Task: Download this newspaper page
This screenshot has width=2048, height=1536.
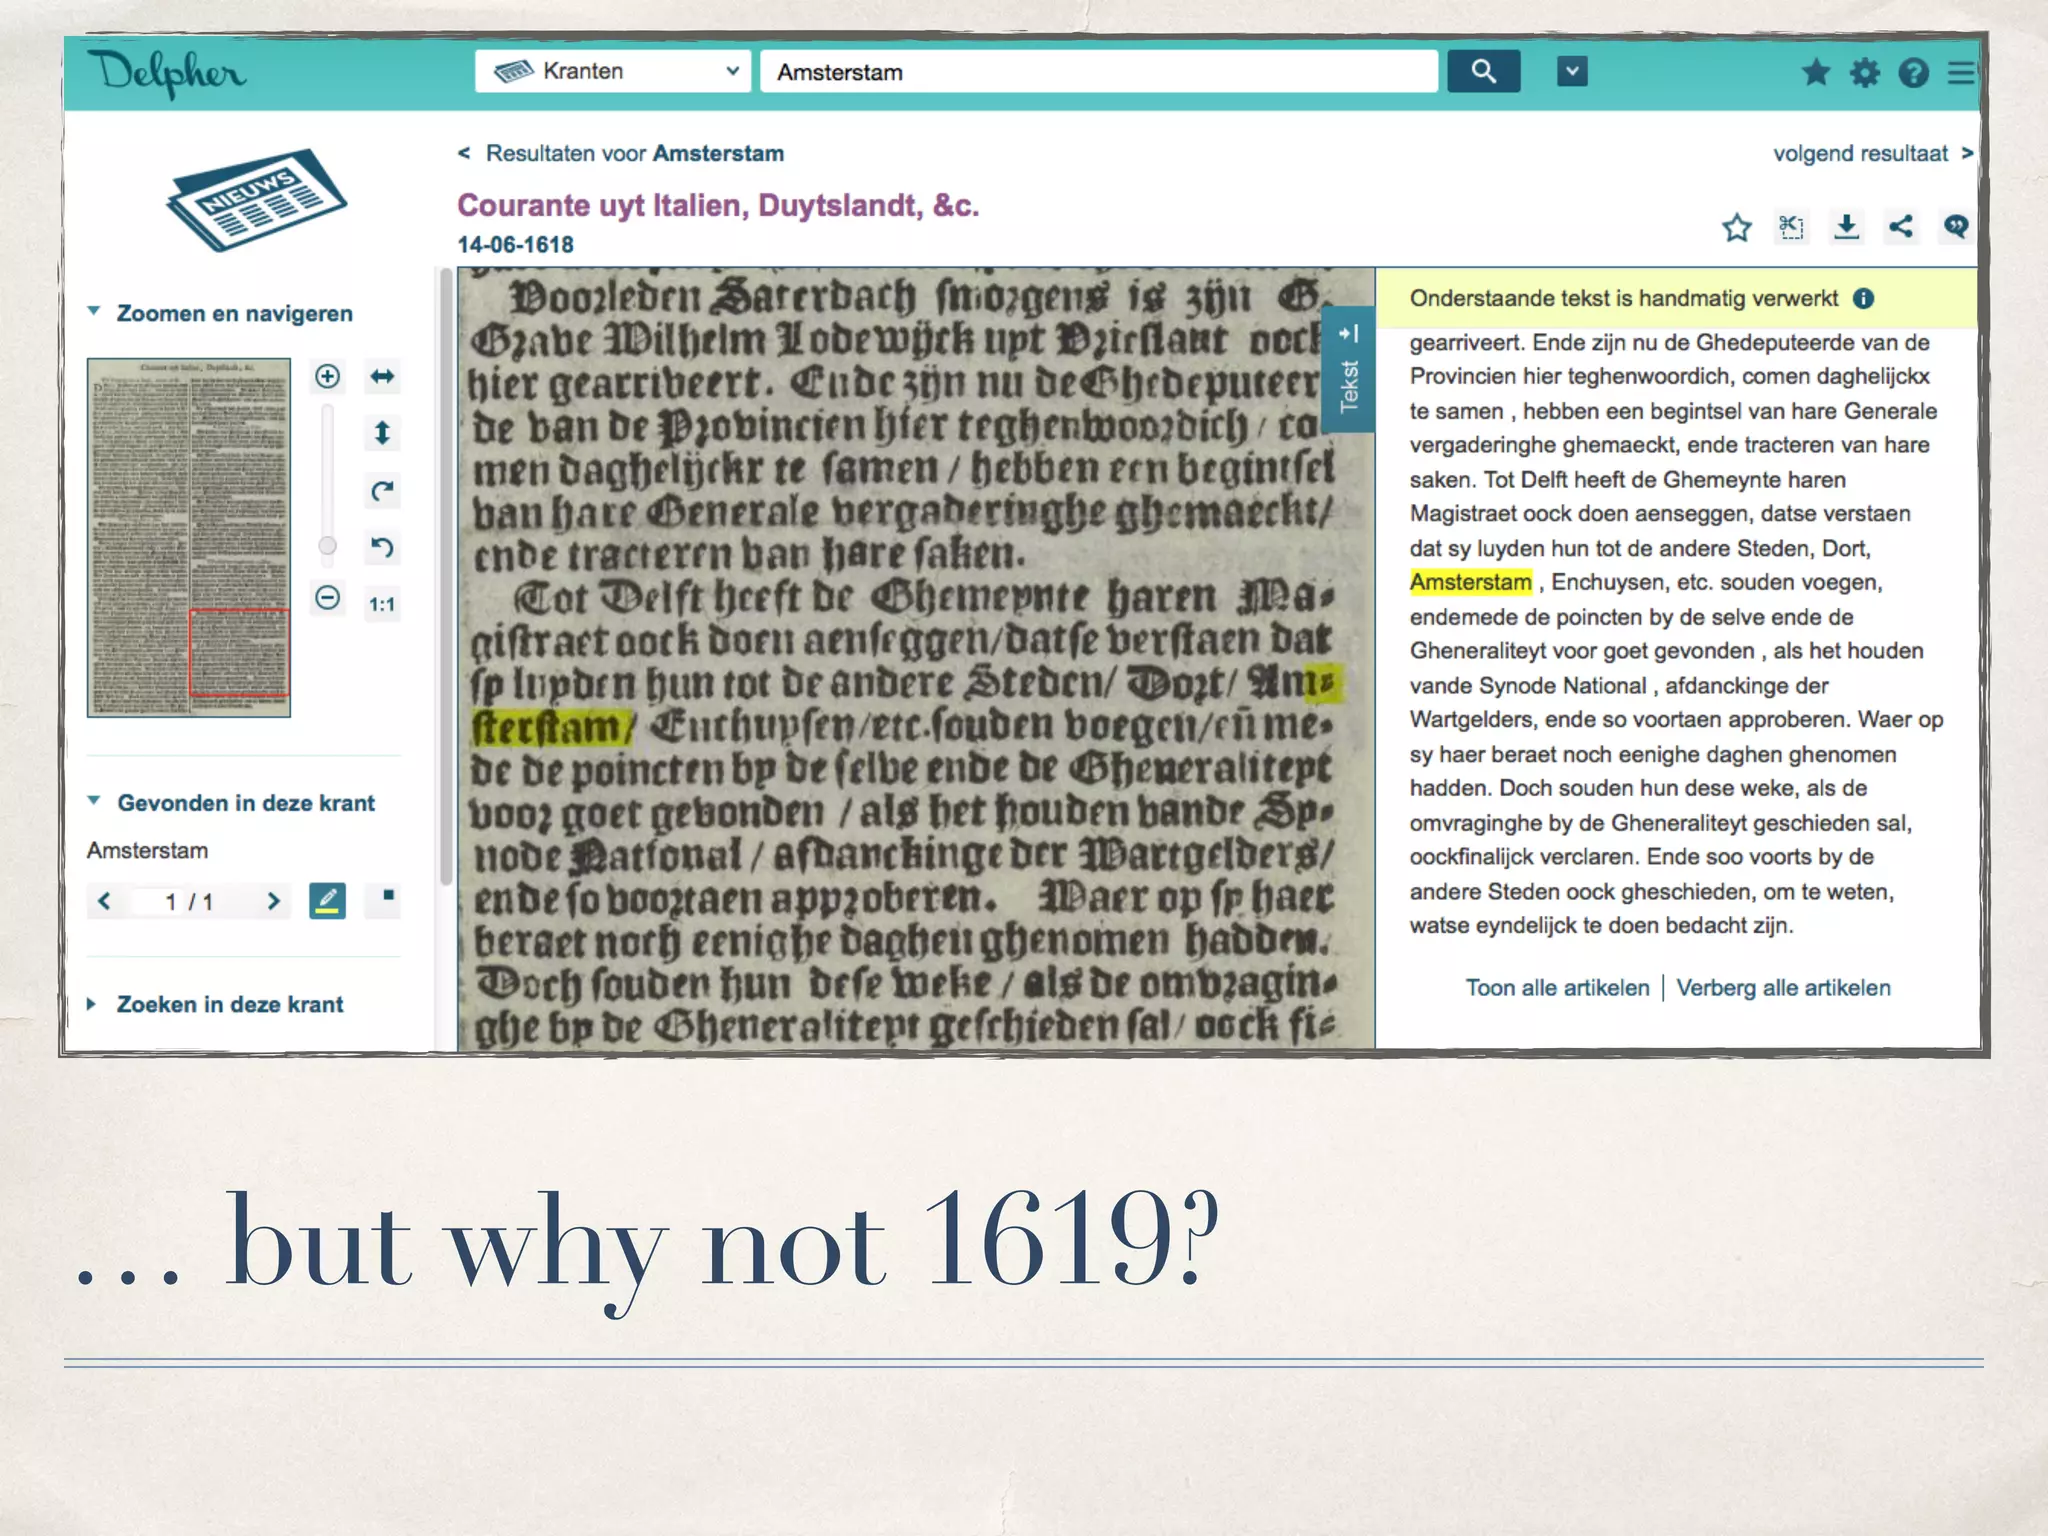Action: pos(1847,227)
